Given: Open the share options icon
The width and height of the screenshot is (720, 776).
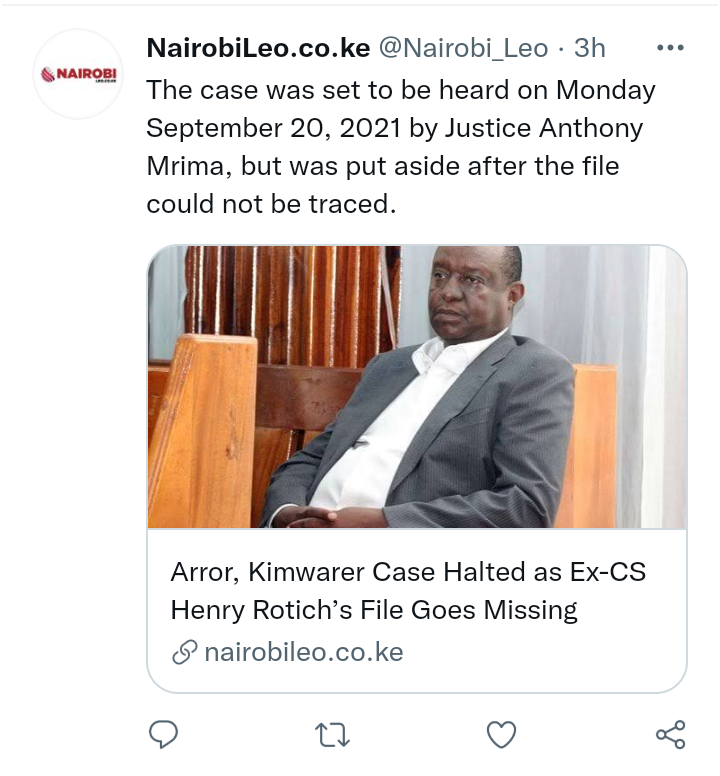Looking at the screenshot, I should click(671, 734).
